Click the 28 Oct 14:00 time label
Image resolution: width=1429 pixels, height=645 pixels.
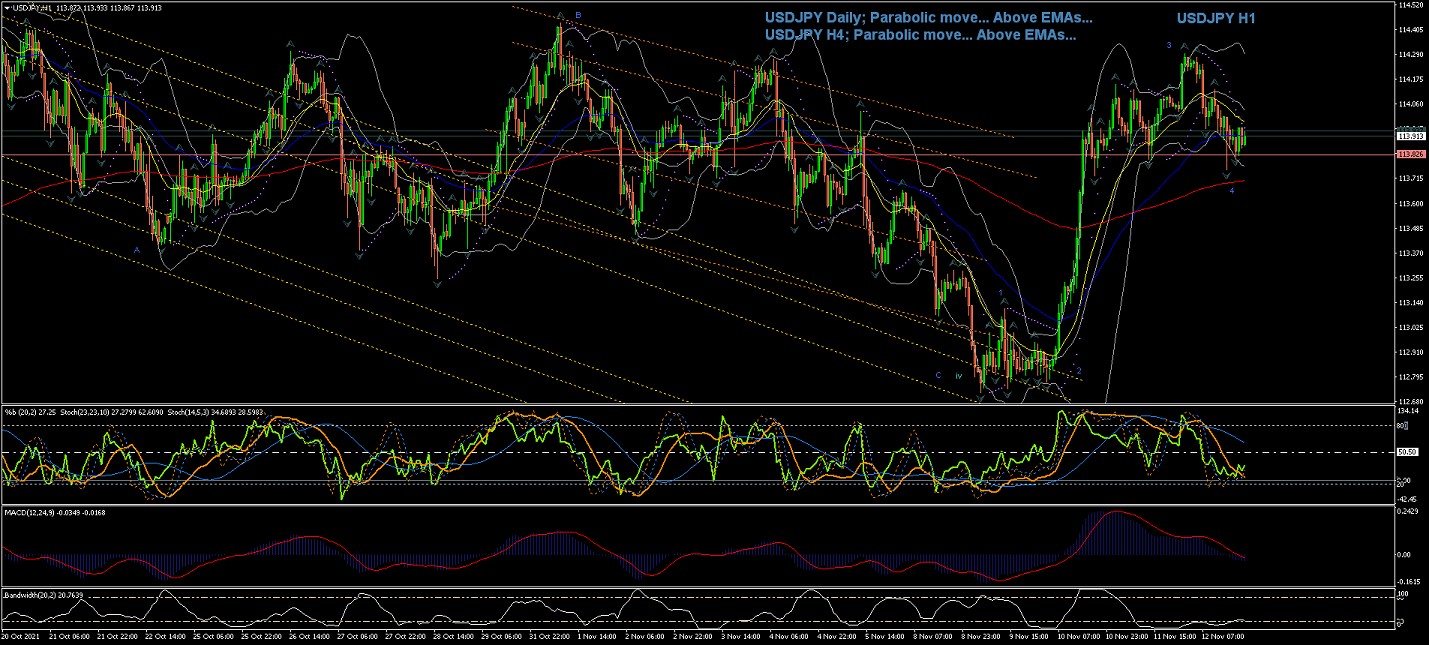pos(455,635)
